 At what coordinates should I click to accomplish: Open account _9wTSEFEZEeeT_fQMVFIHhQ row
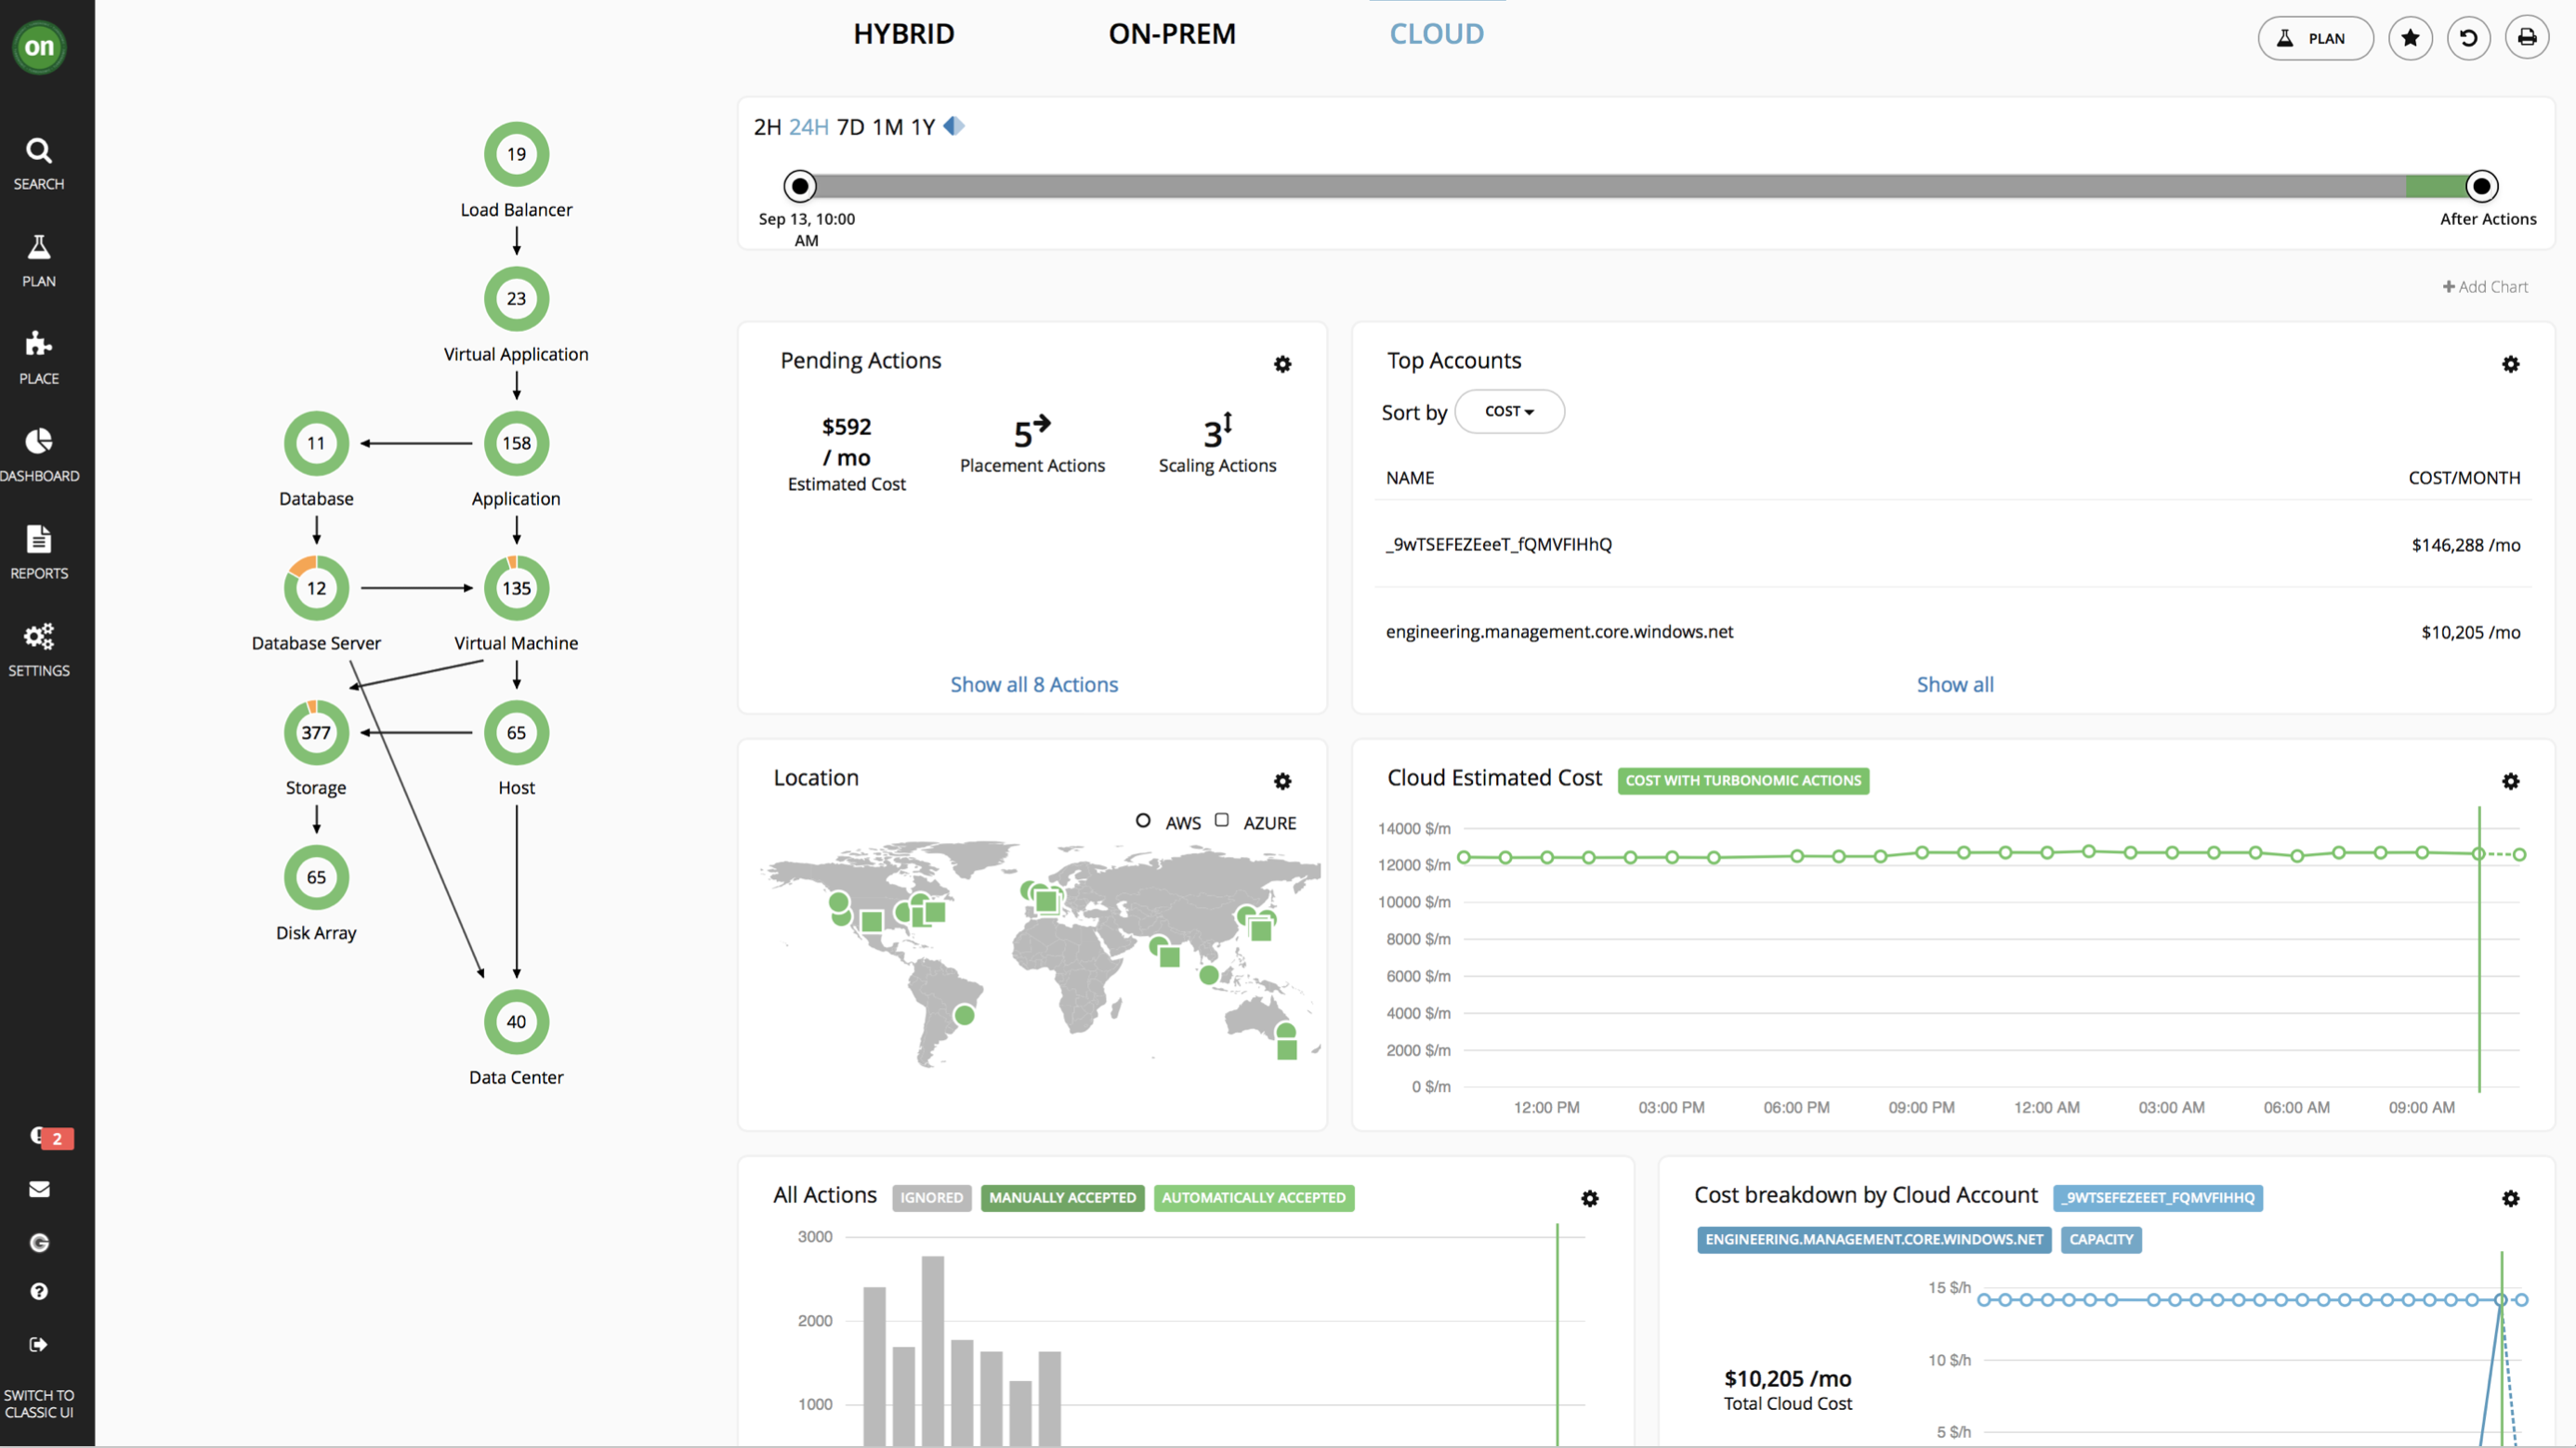pyautogui.click(x=1953, y=544)
